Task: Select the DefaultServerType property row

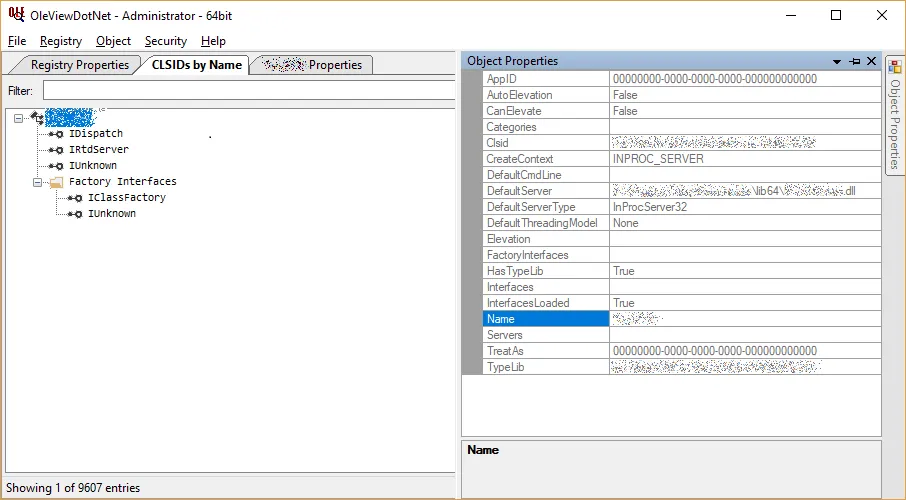Action: point(682,207)
